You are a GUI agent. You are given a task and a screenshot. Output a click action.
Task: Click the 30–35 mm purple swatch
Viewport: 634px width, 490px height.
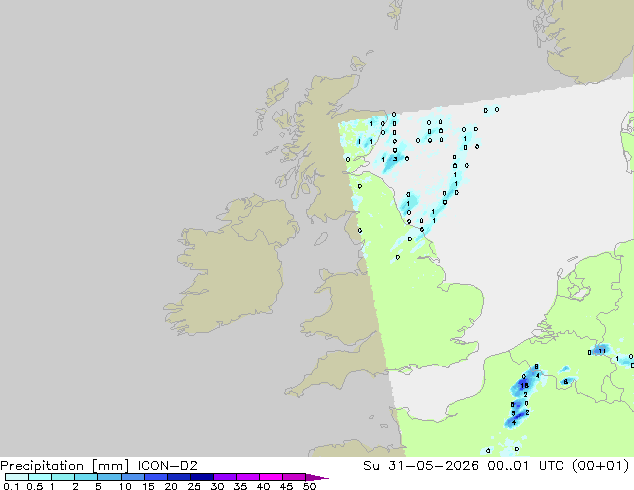click(x=225, y=477)
